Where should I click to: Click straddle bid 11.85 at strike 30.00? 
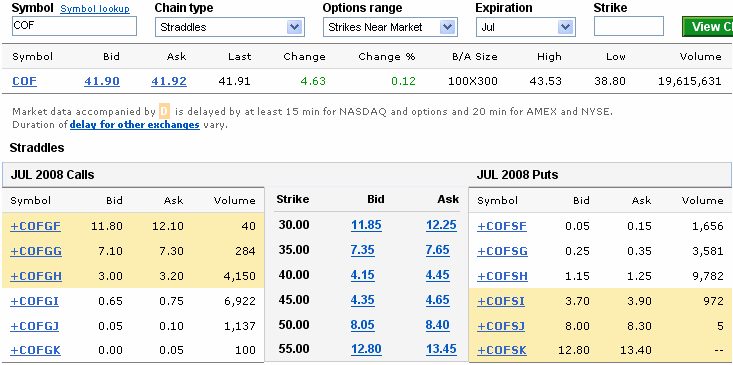pyautogui.click(x=366, y=225)
